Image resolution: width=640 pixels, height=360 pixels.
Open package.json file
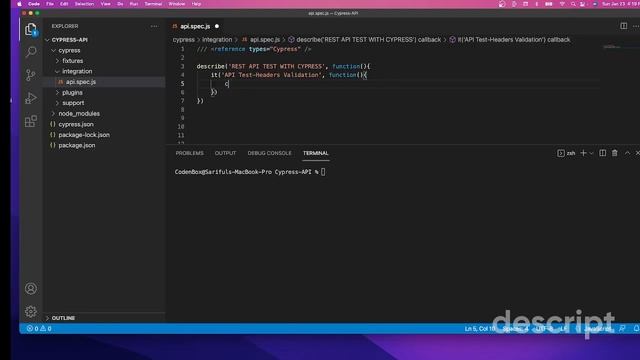(77, 146)
